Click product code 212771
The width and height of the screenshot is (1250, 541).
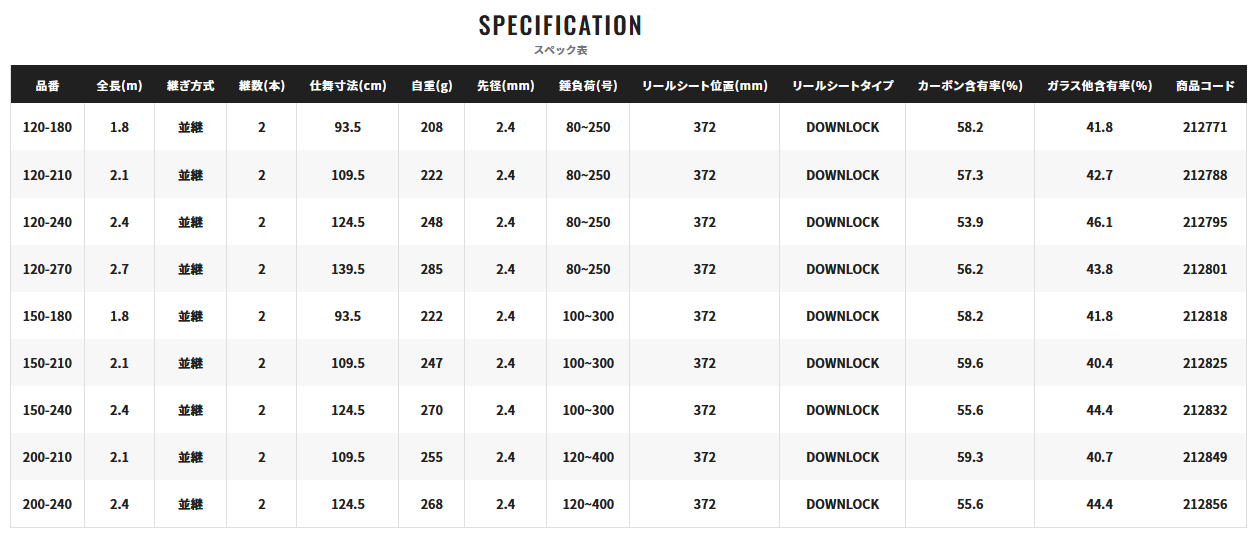coord(1205,128)
